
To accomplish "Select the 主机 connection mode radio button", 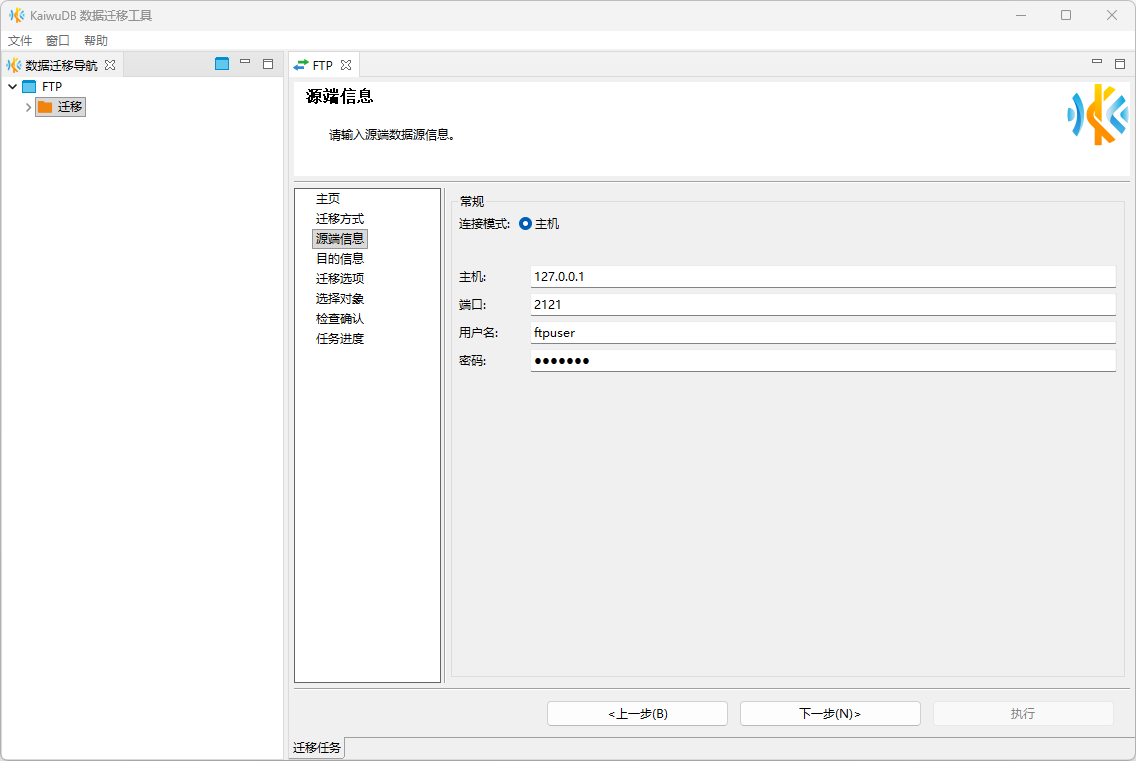I will pos(525,224).
